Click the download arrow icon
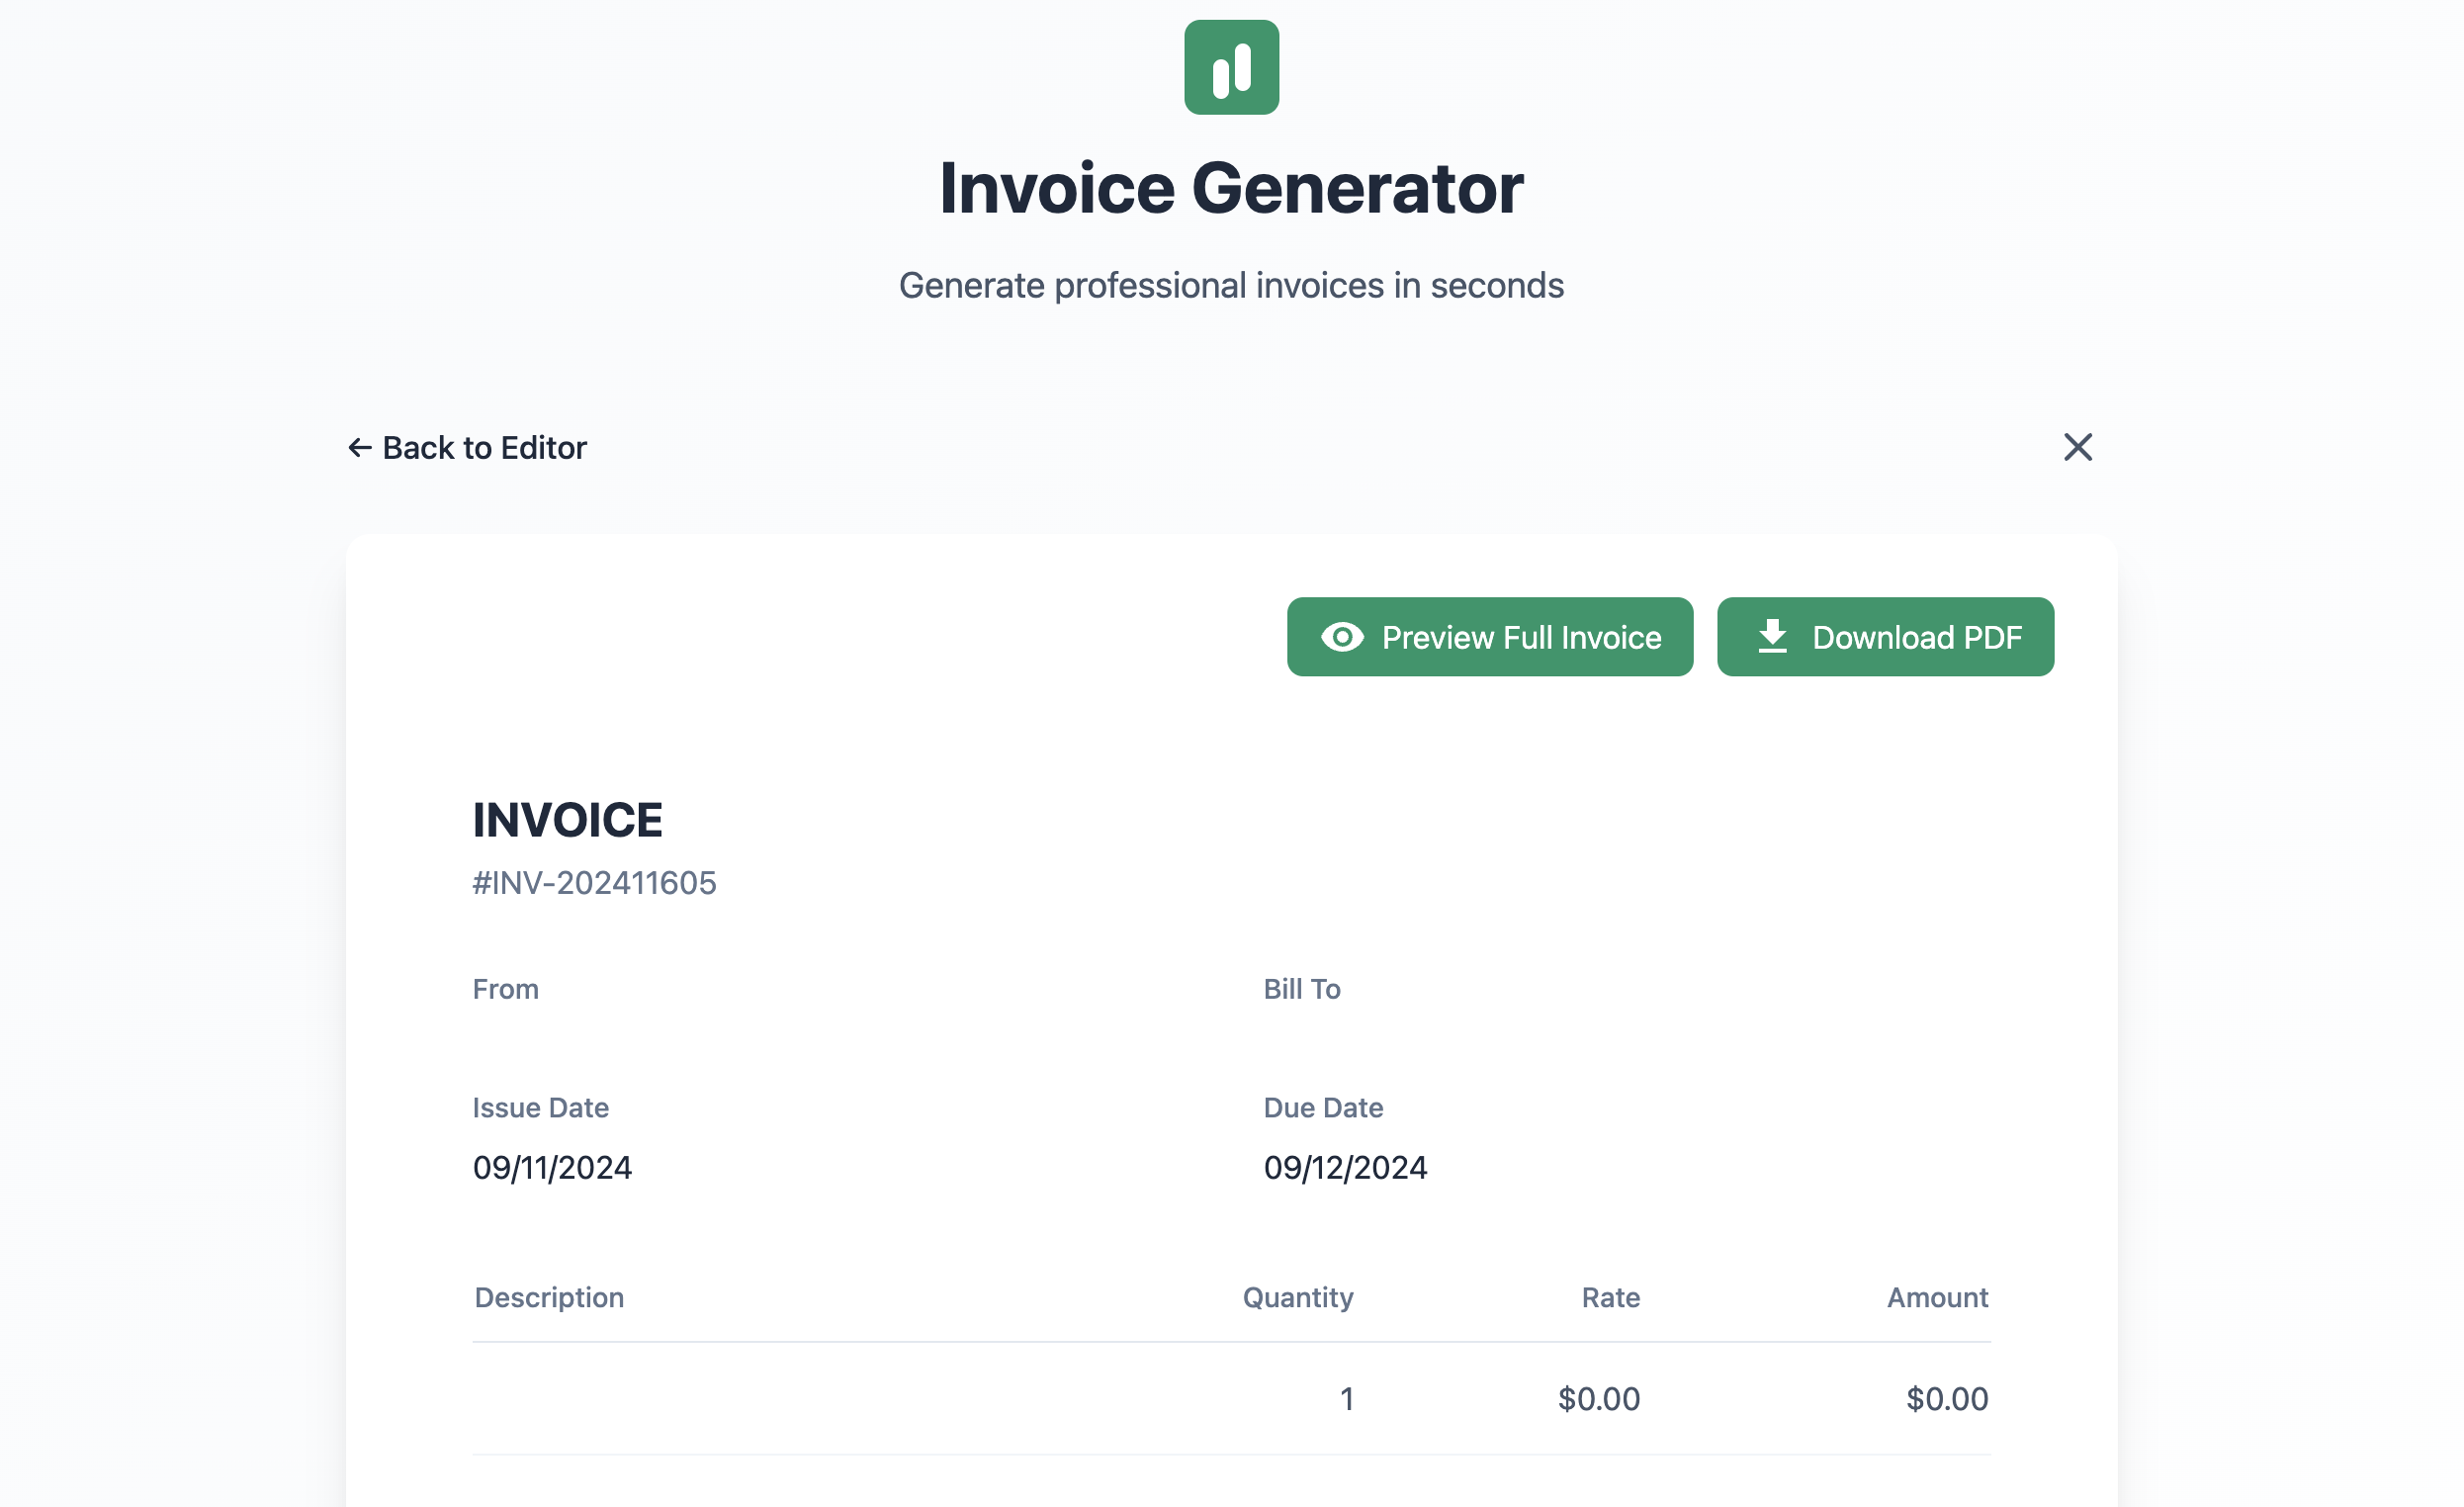The image size is (2464, 1507). (x=1772, y=637)
